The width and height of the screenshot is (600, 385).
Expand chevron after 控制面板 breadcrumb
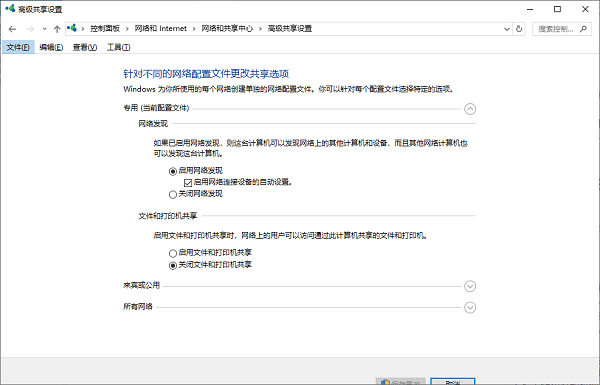click(127, 29)
